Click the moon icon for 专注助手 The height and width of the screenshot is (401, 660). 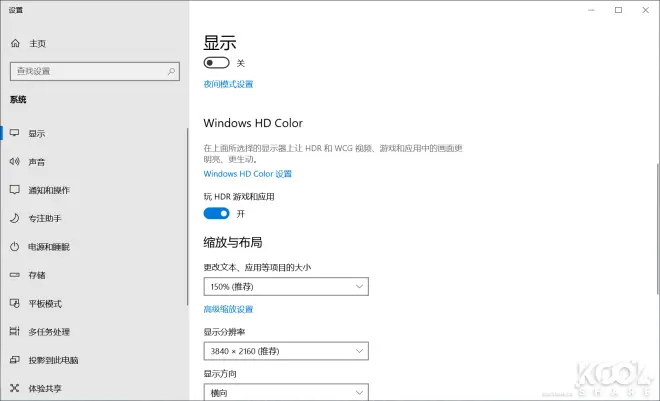coord(14,218)
